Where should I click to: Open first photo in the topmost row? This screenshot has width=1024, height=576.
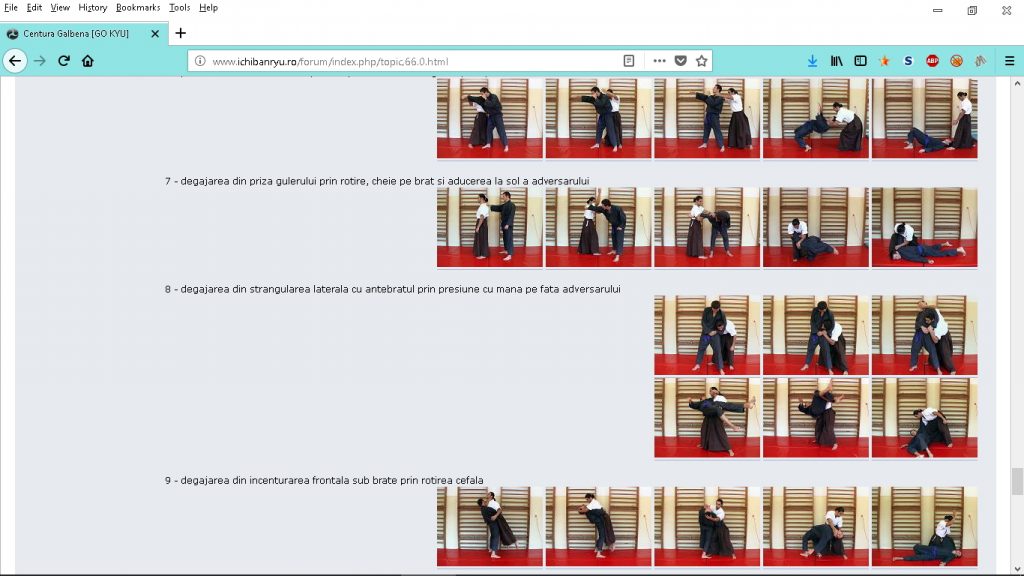pos(490,118)
